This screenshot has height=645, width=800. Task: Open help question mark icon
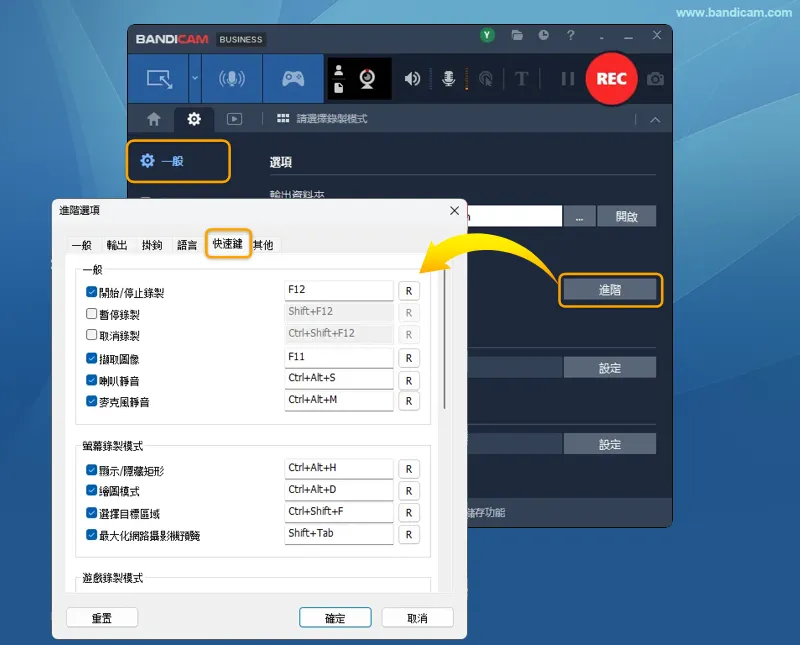pyautogui.click(x=570, y=35)
